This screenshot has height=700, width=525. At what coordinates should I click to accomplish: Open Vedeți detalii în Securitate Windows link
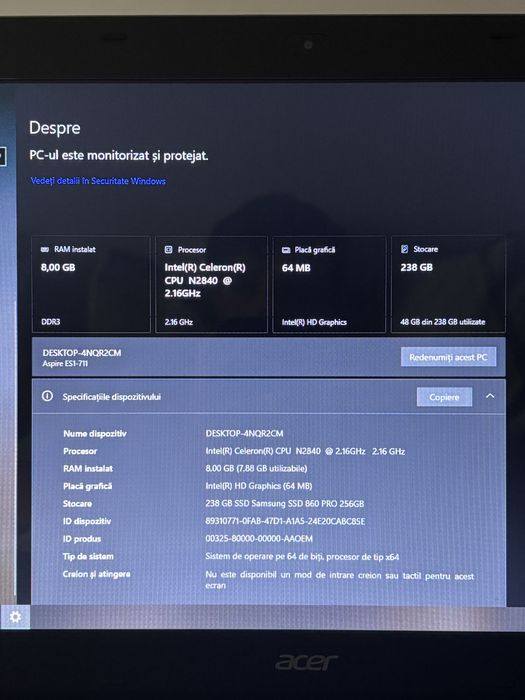98,181
